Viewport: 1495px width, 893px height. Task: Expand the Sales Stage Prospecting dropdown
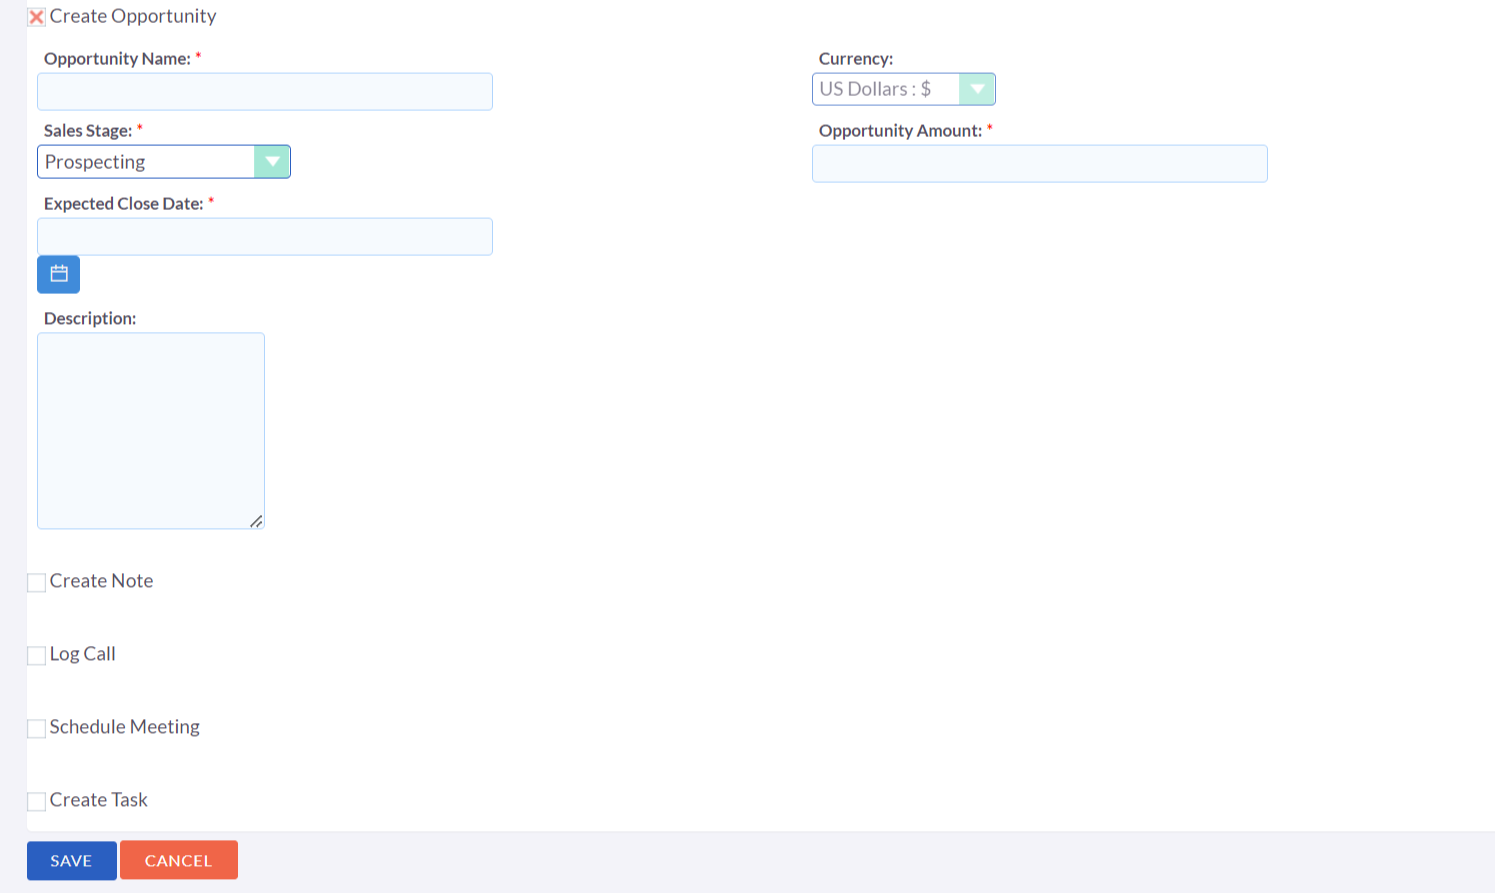(x=164, y=162)
